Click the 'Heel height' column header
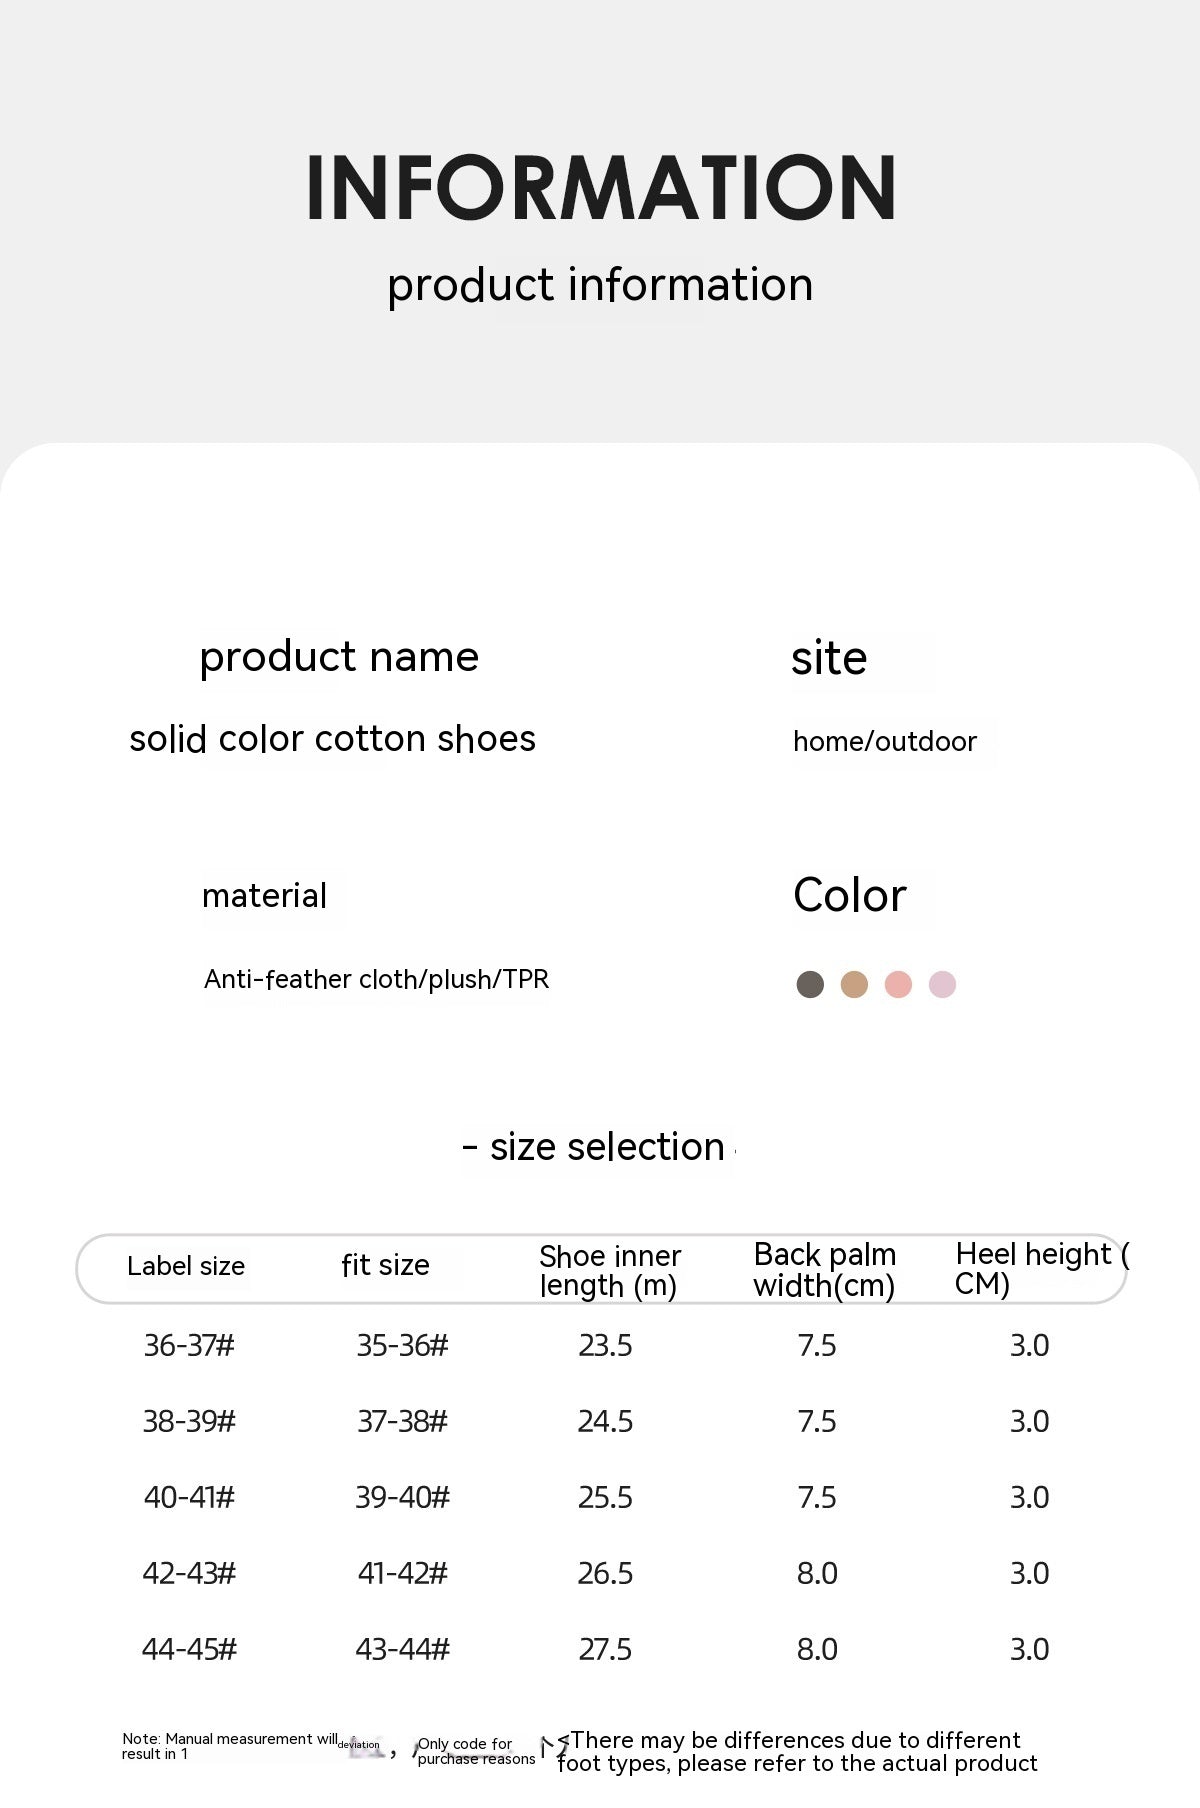Image resolution: width=1200 pixels, height=1808 pixels. tap(1040, 1268)
